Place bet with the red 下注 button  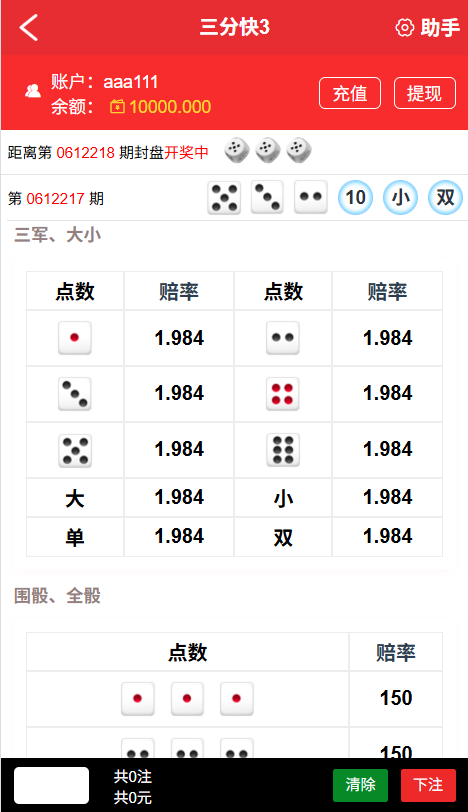[429, 785]
